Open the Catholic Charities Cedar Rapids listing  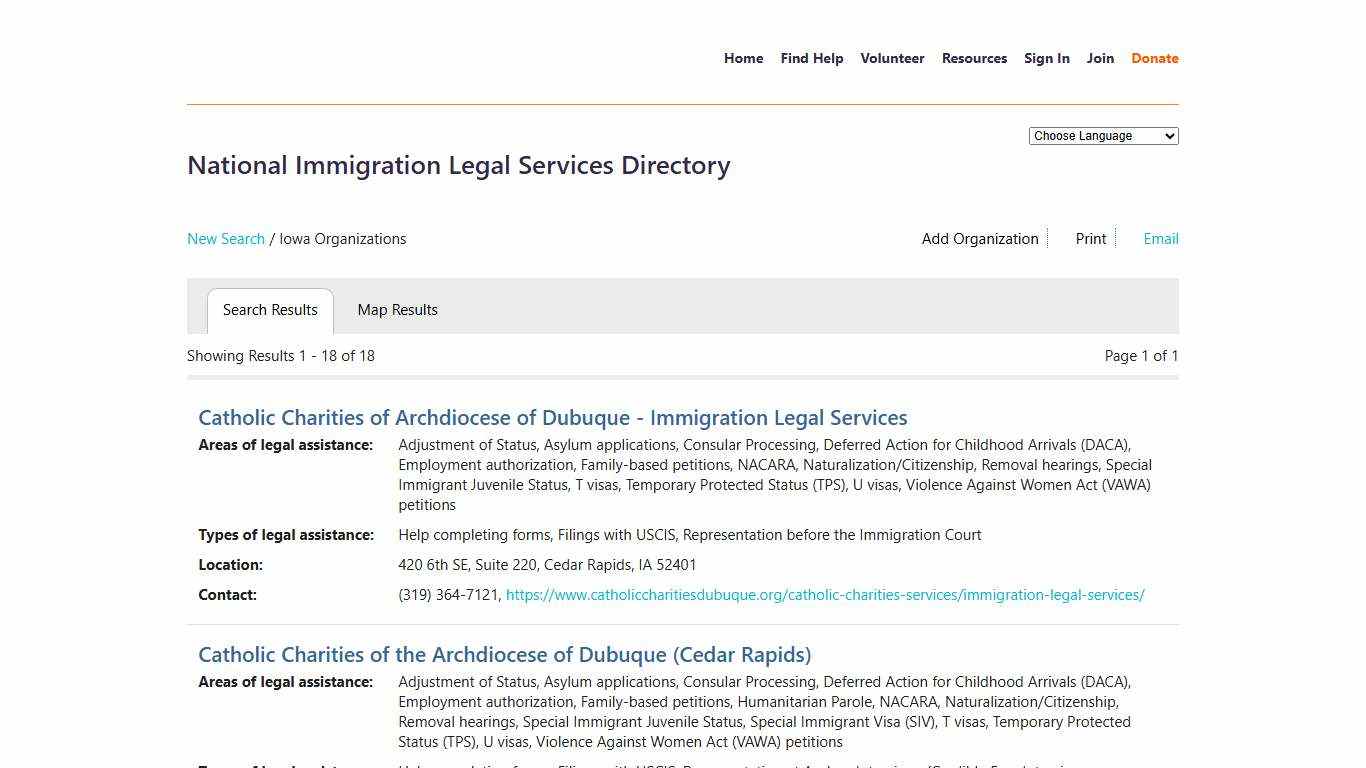coord(504,655)
